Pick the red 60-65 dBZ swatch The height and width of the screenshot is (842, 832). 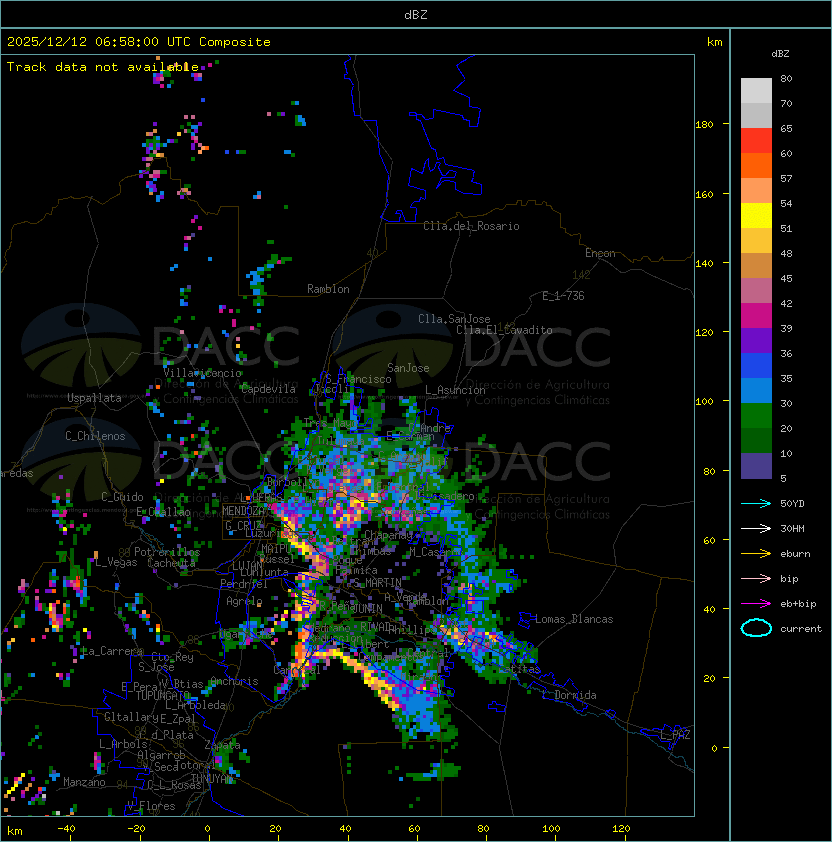pyautogui.click(x=756, y=140)
